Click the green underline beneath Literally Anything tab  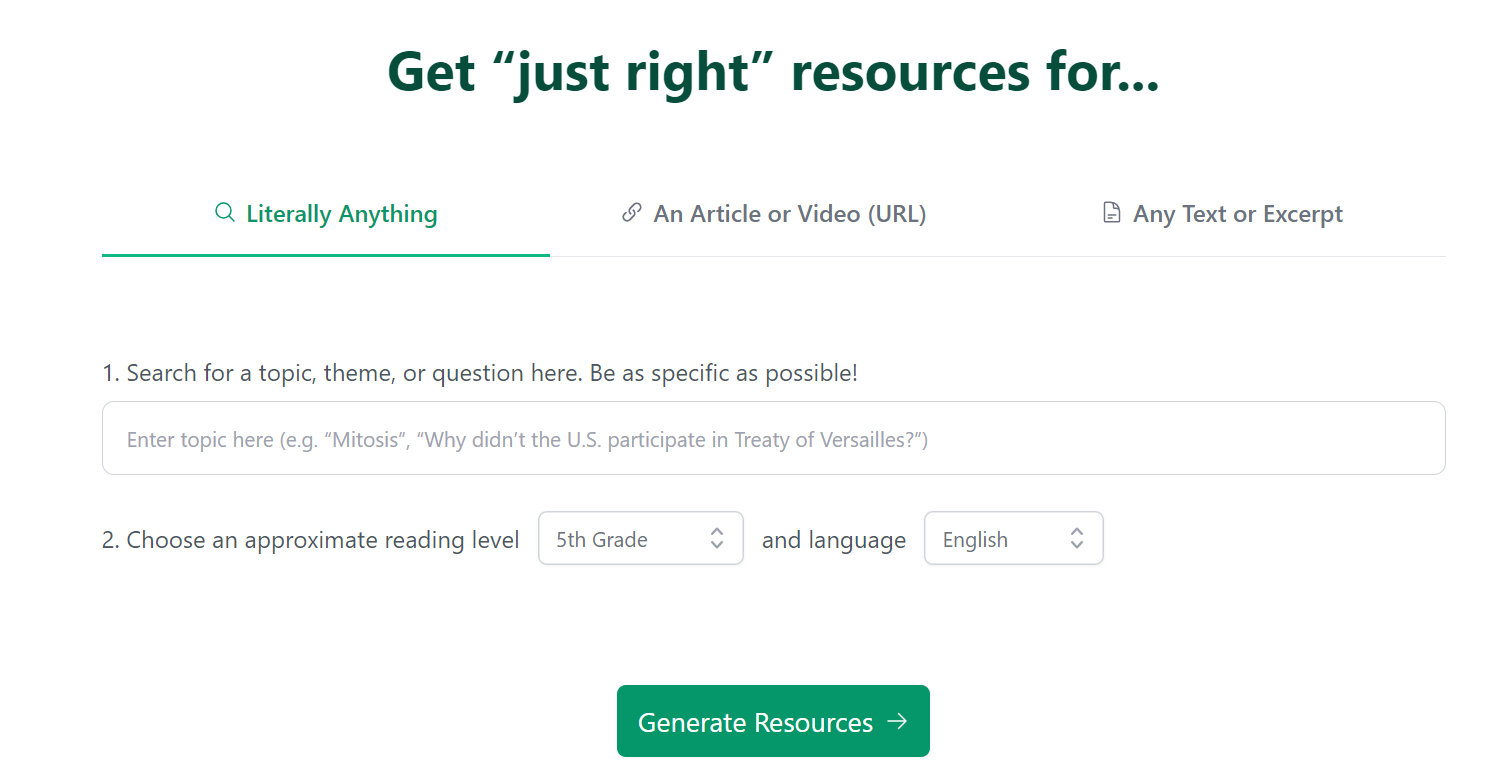pyautogui.click(x=325, y=255)
